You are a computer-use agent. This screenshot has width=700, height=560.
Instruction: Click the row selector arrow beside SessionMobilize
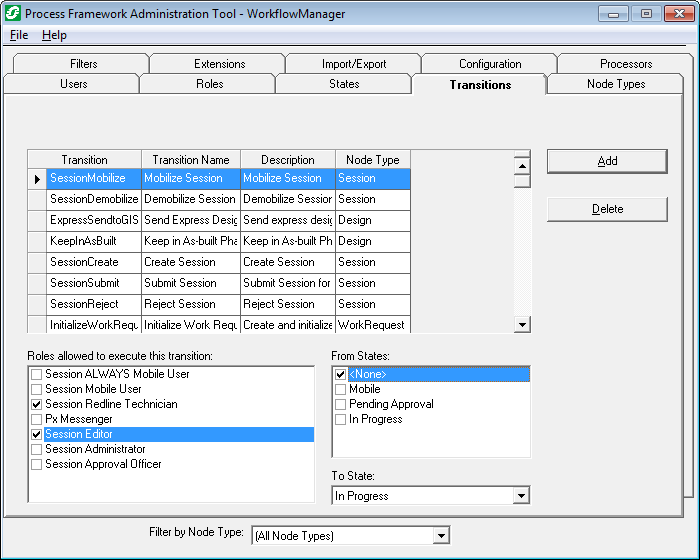pyautogui.click(x=37, y=179)
